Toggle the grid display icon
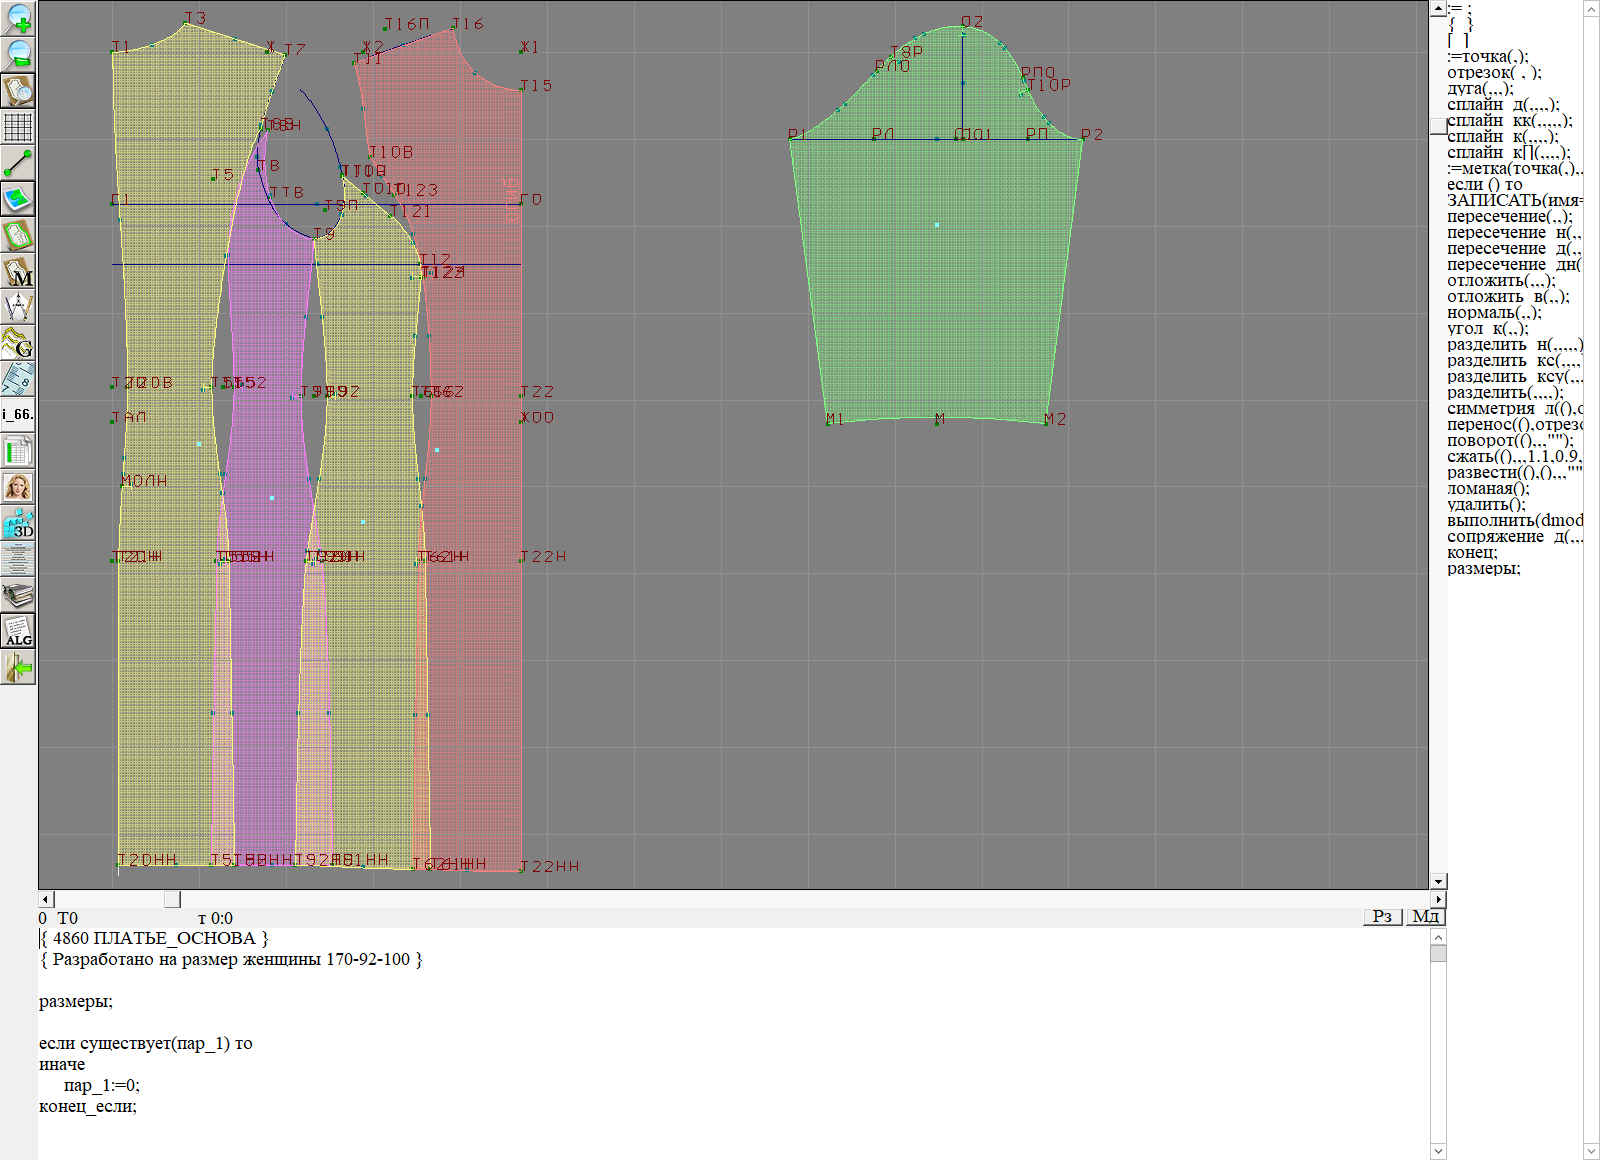This screenshot has width=1600, height=1160. pos(18,127)
